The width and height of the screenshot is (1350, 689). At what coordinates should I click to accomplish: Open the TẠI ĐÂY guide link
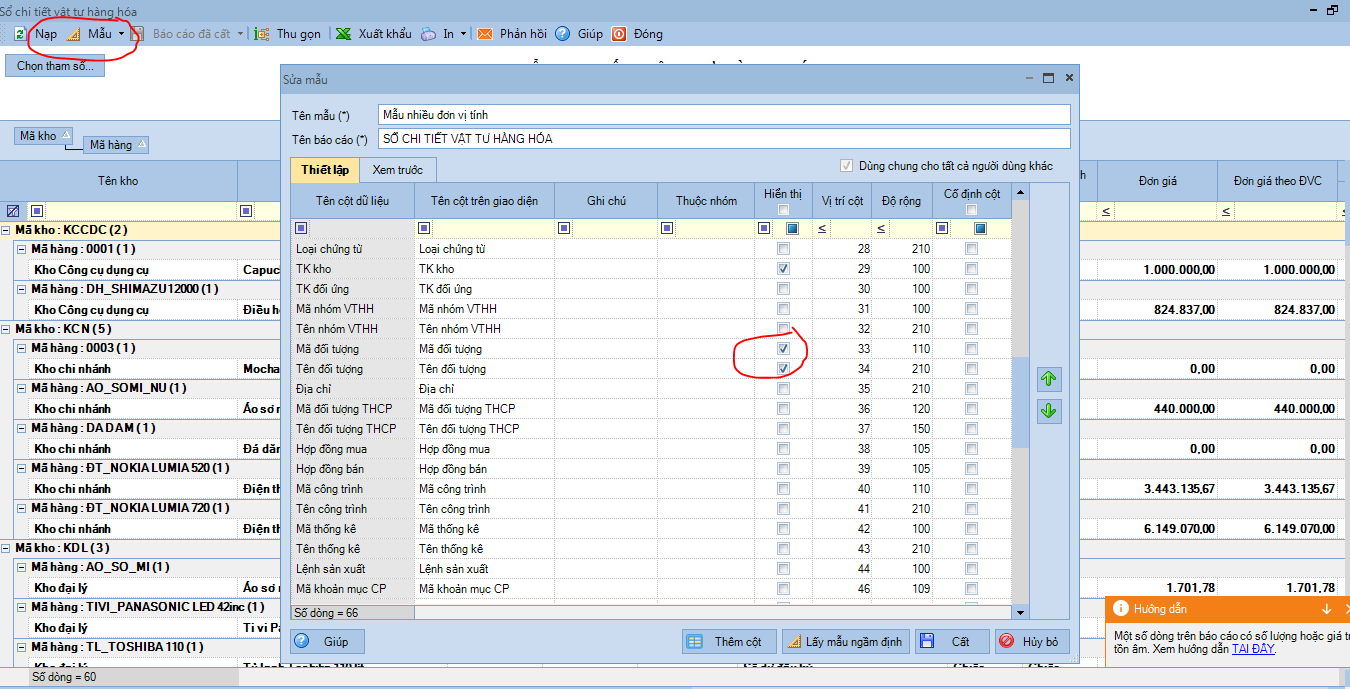pyautogui.click(x=1253, y=649)
